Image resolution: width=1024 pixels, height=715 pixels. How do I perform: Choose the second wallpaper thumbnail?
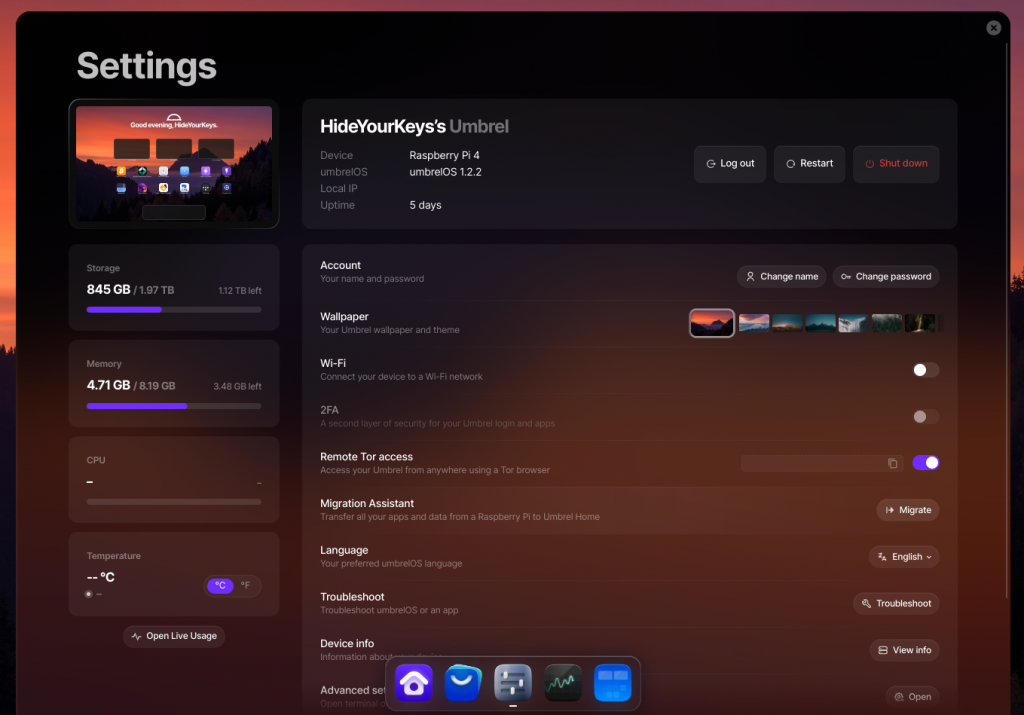[x=754, y=323]
